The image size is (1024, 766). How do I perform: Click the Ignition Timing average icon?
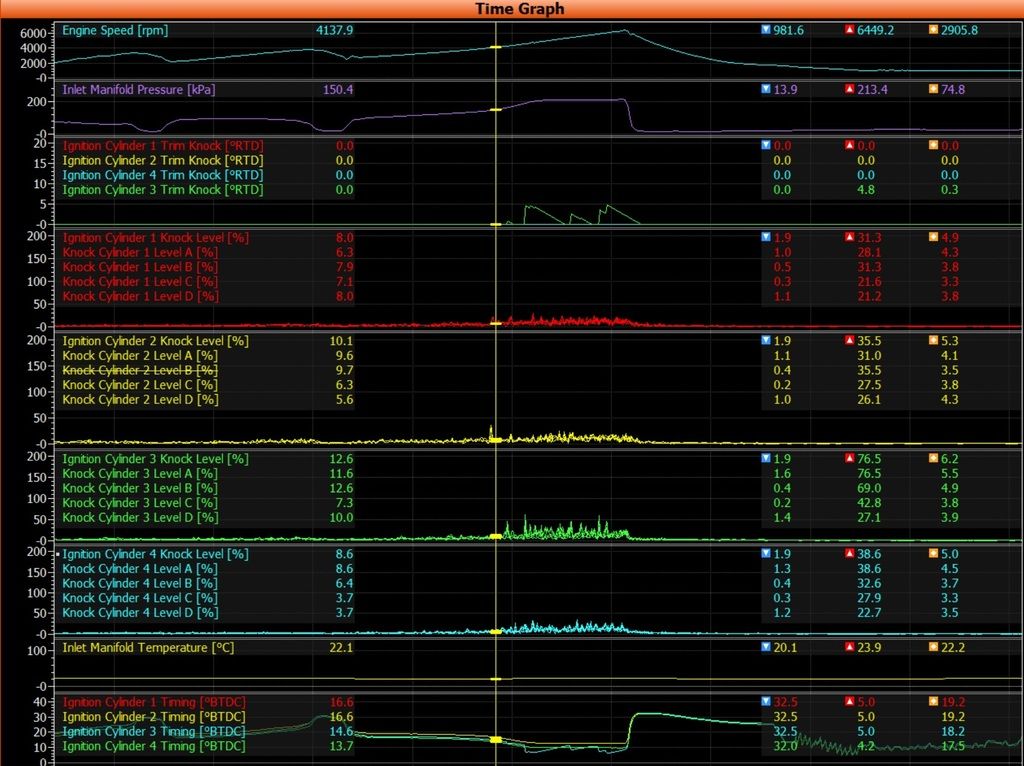(x=934, y=702)
